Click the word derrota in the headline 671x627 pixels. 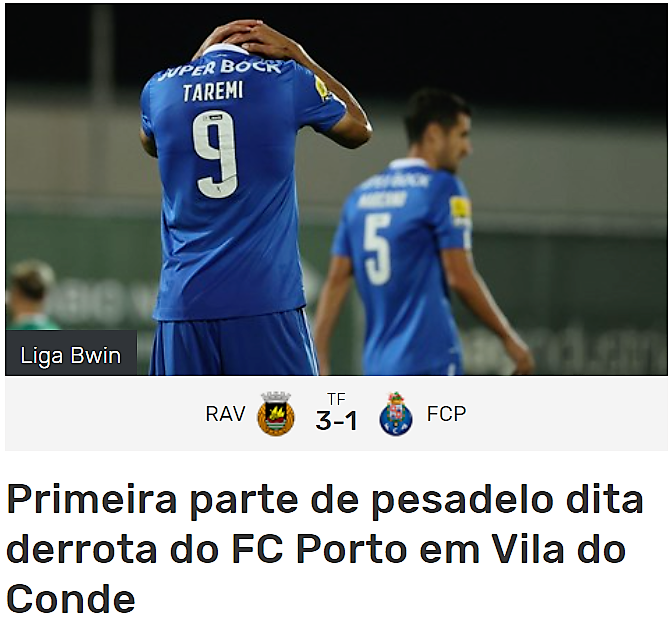click(x=81, y=549)
